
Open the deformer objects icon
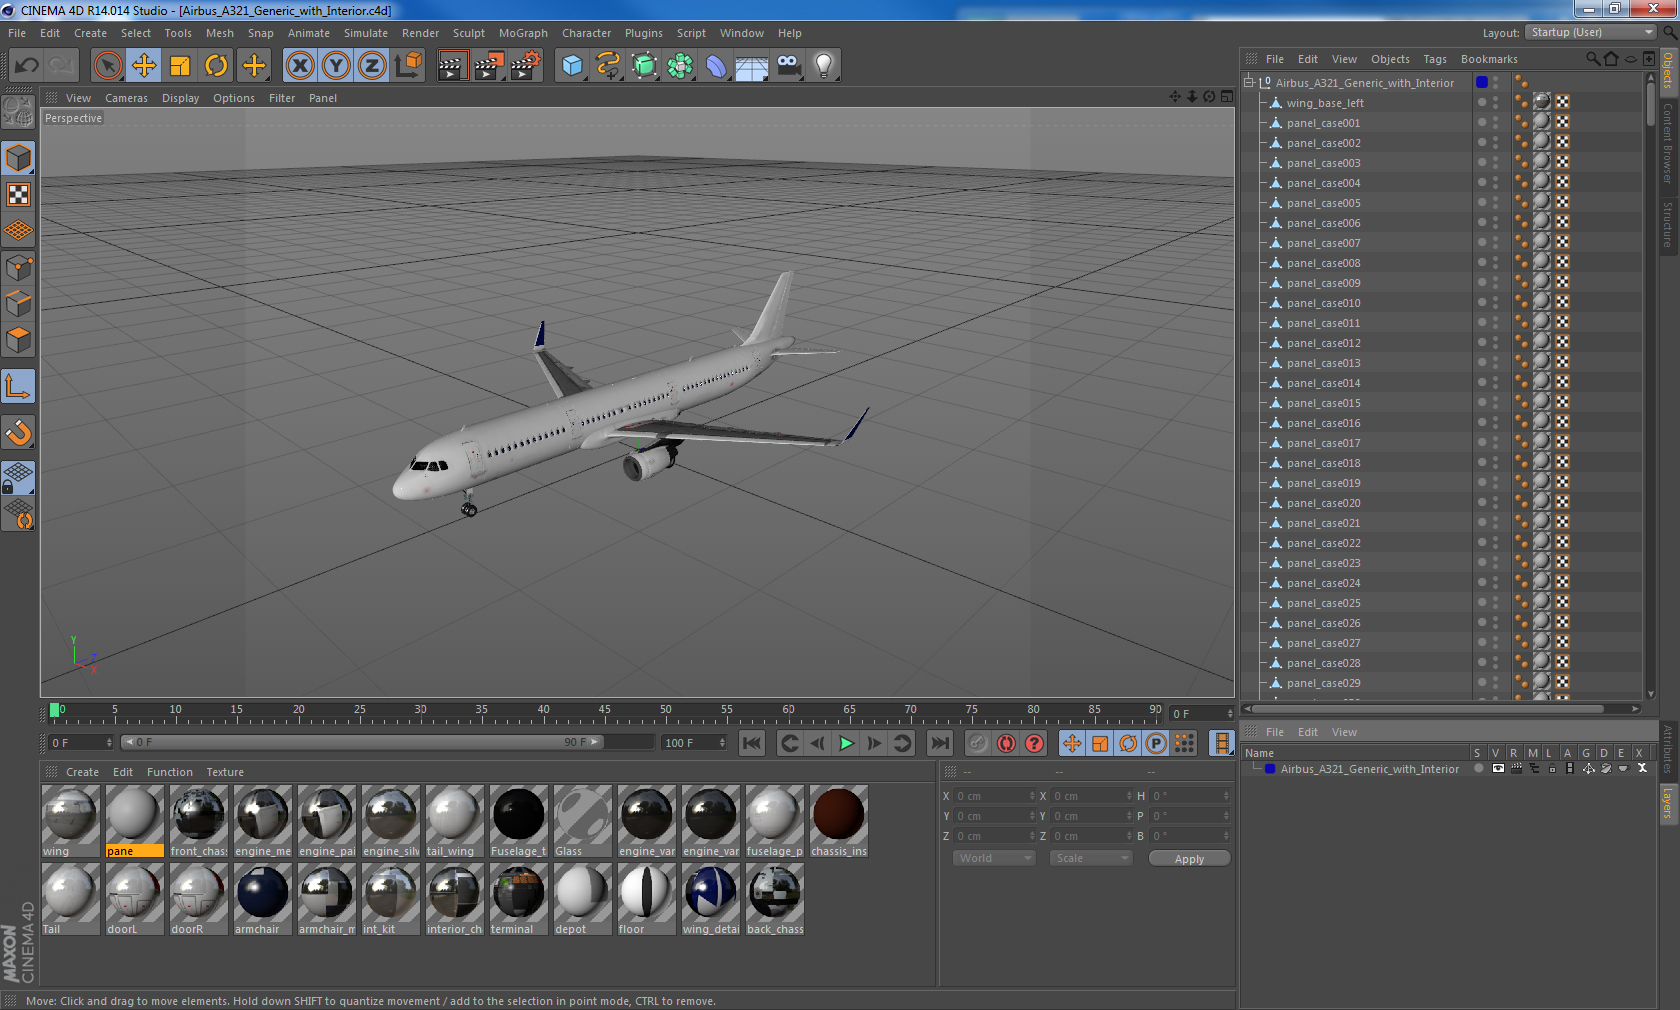(x=716, y=66)
